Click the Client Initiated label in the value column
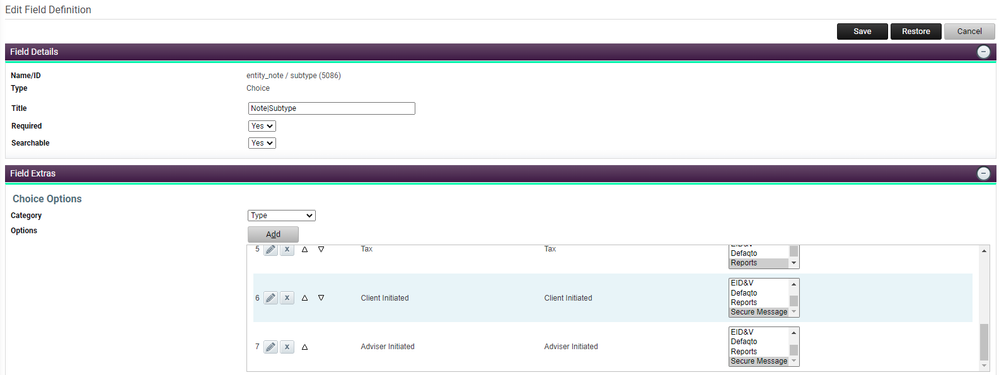The image size is (999, 375). click(x=568, y=298)
